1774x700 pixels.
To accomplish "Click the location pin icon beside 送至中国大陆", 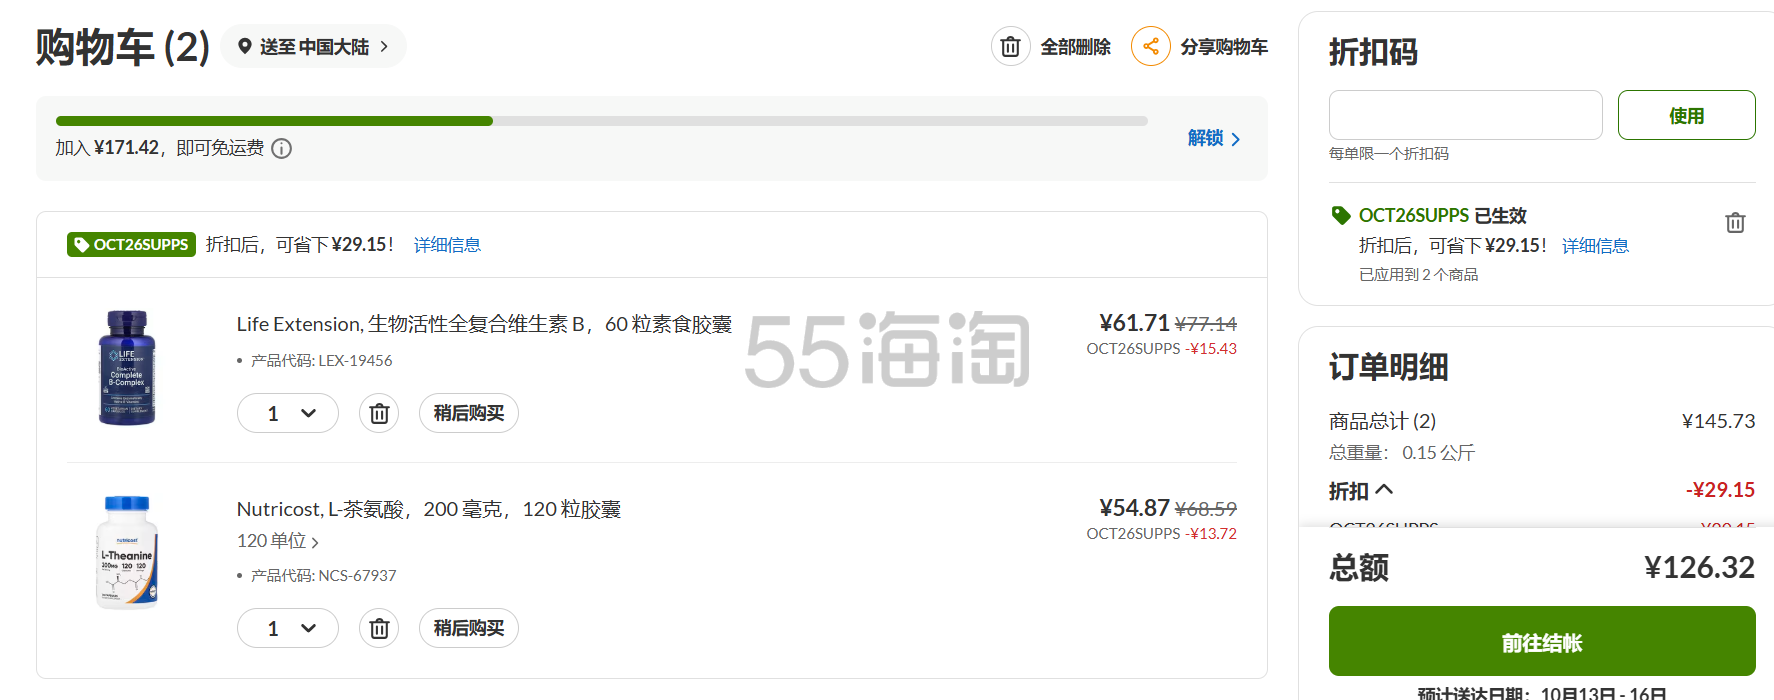I will coord(244,46).
